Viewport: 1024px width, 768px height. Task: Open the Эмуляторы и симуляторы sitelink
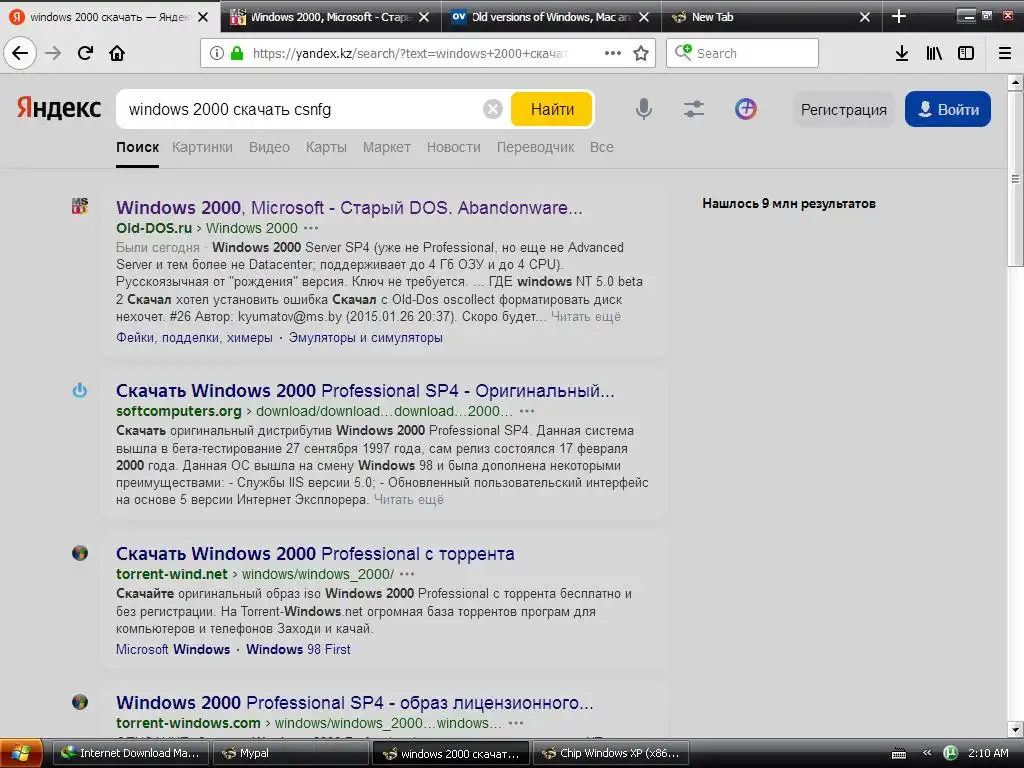coord(366,338)
